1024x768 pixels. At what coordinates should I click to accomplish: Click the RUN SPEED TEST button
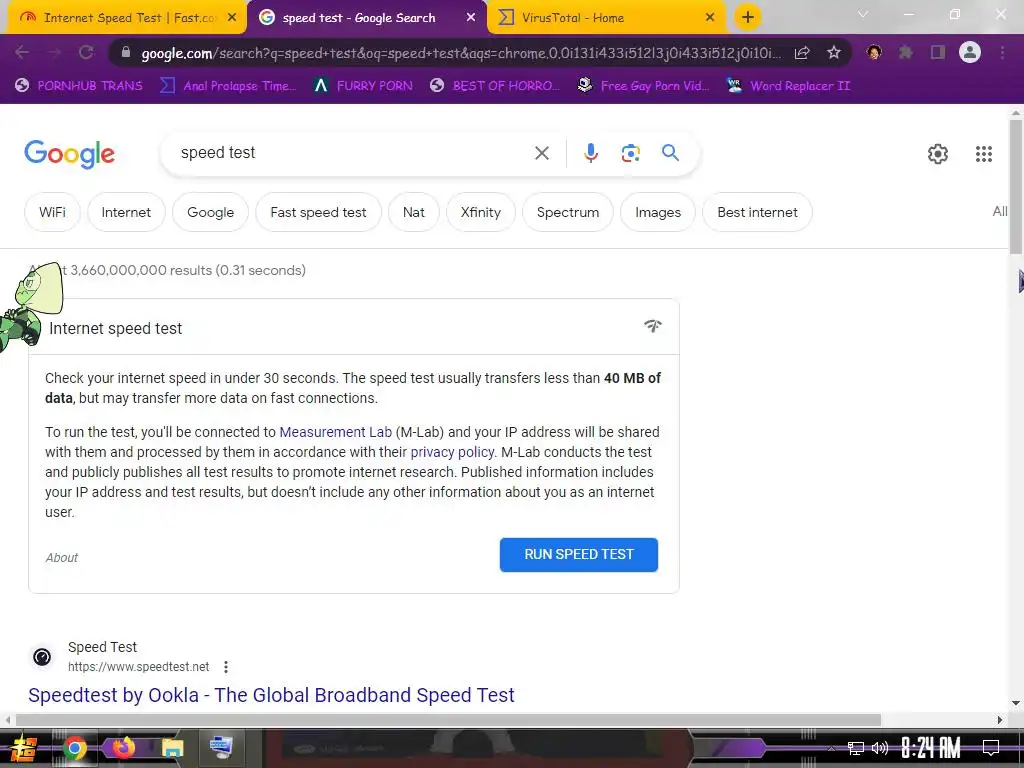pos(579,554)
